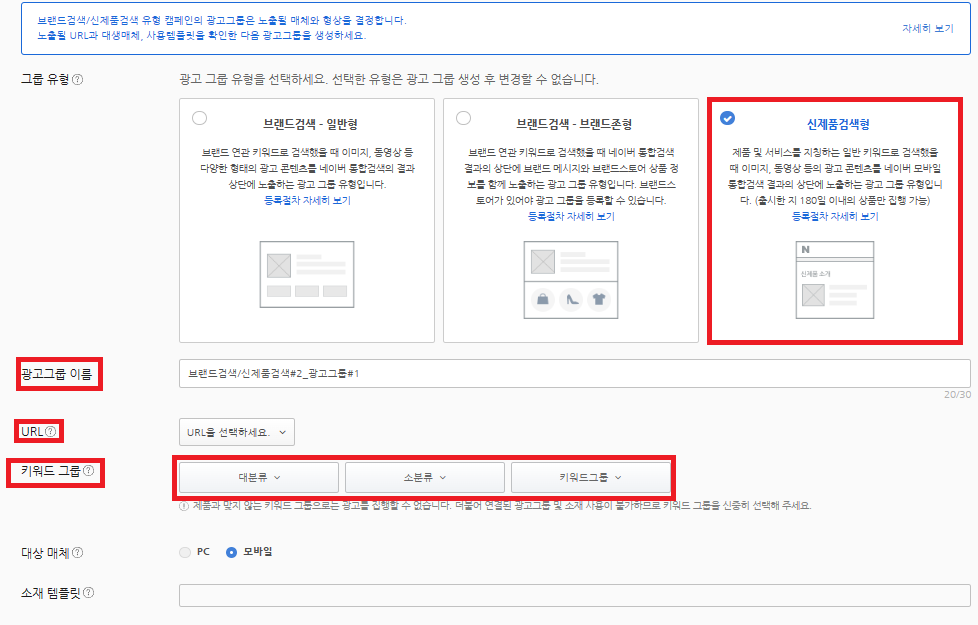Click the 광고그룹 이름 label
This screenshot has height=625, width=978.
pos(56,374)
